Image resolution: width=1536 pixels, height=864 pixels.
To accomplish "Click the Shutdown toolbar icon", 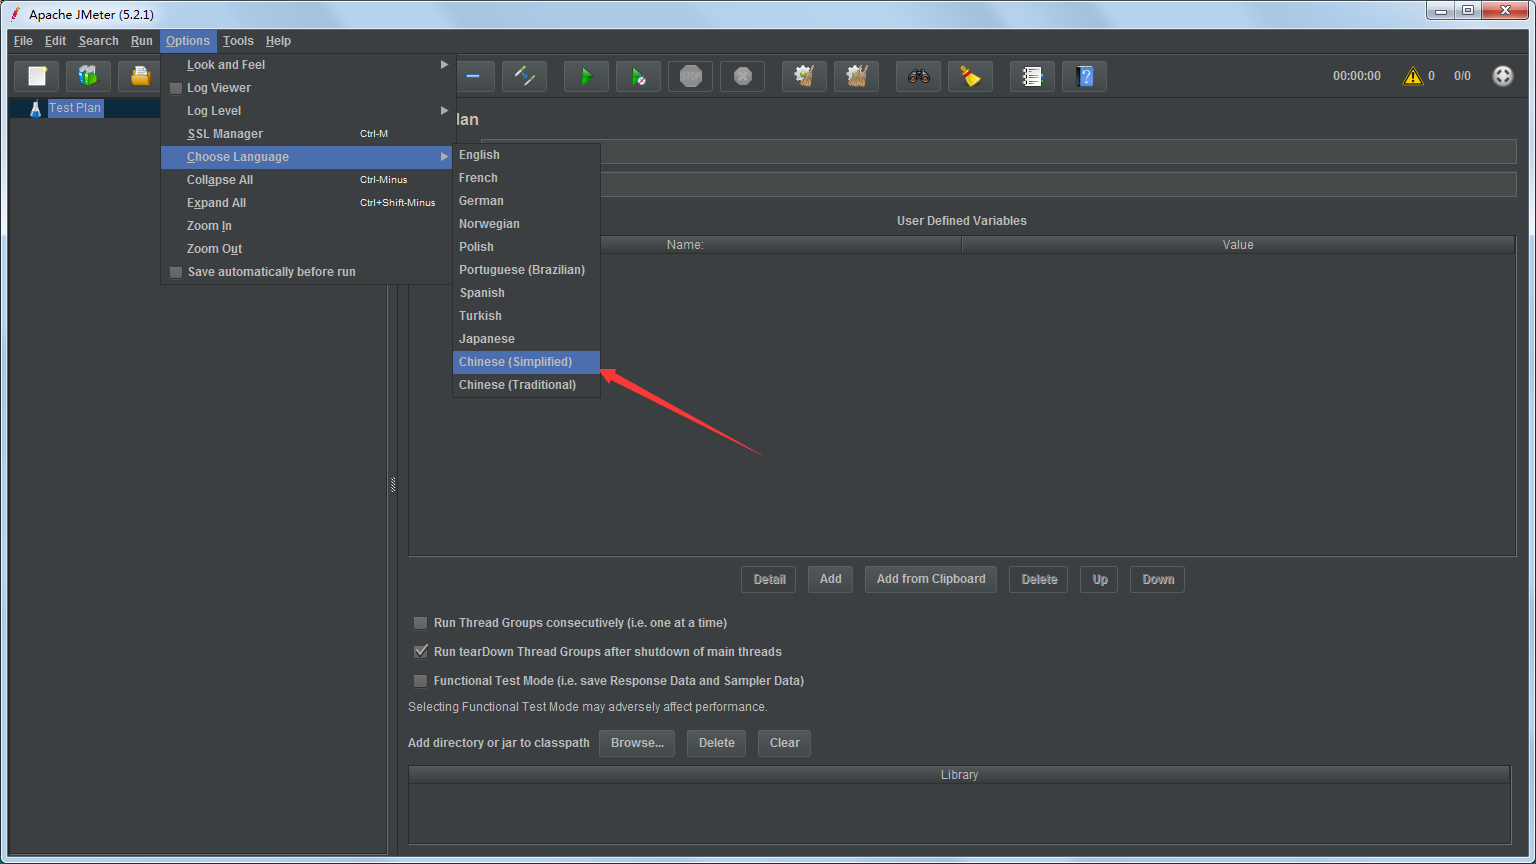I will click(742, 76).
